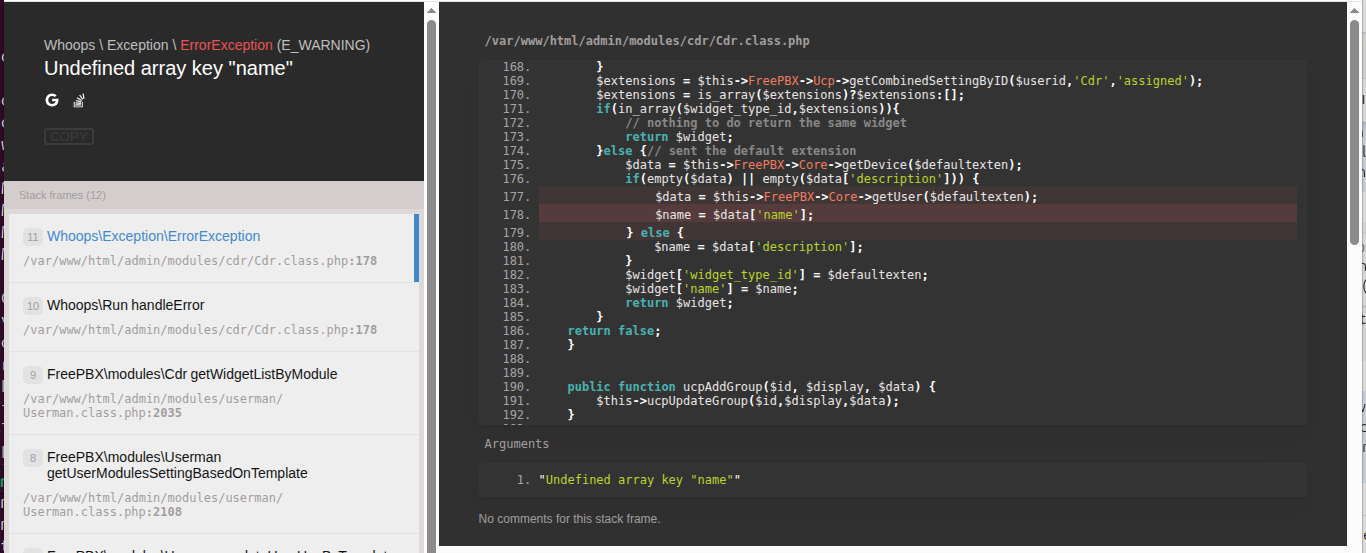Image resolution: width=1366 pixels, height=553 pixels.
Task: Open stack frame 10 Whoops\Run handleError
Action: (x=125, y=305)
